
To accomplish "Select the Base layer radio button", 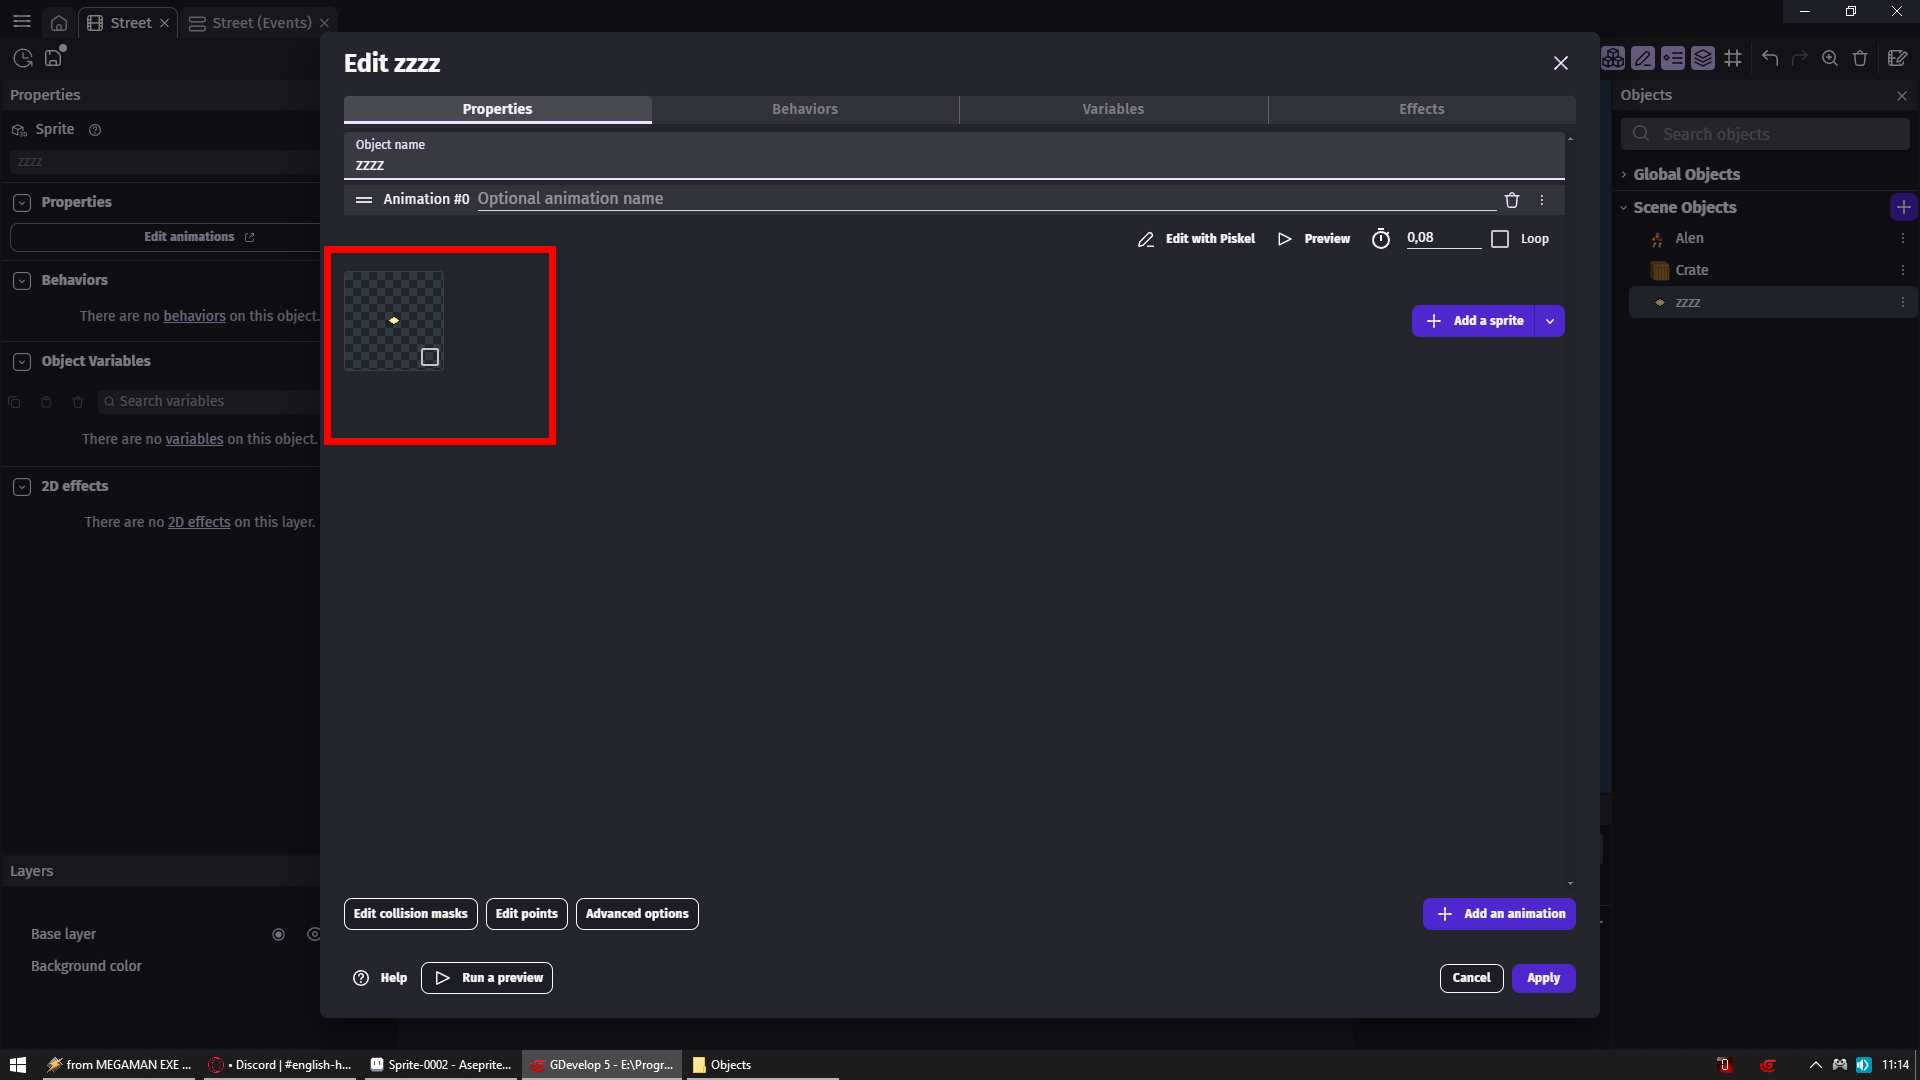I will 278,934.
